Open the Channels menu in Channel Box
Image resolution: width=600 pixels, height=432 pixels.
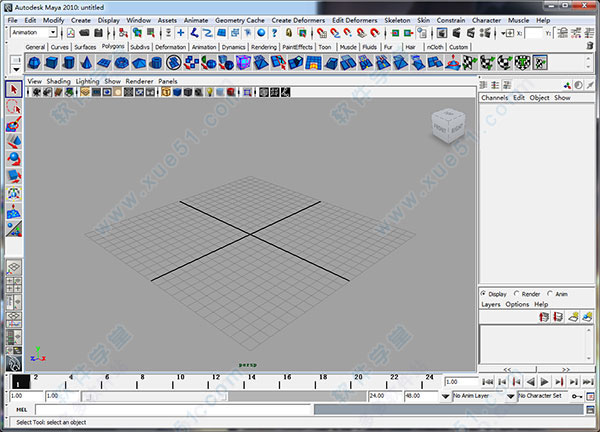494,98
